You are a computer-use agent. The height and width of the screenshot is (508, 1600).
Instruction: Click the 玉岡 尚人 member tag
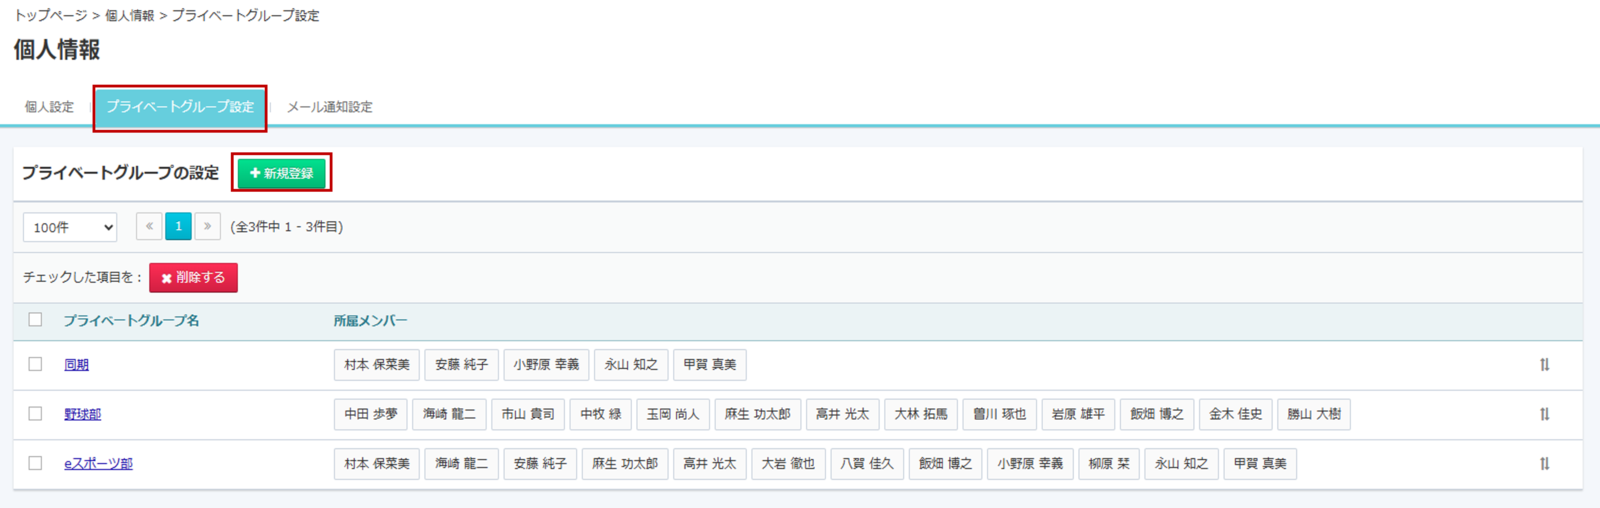click(x=673, y=414)
